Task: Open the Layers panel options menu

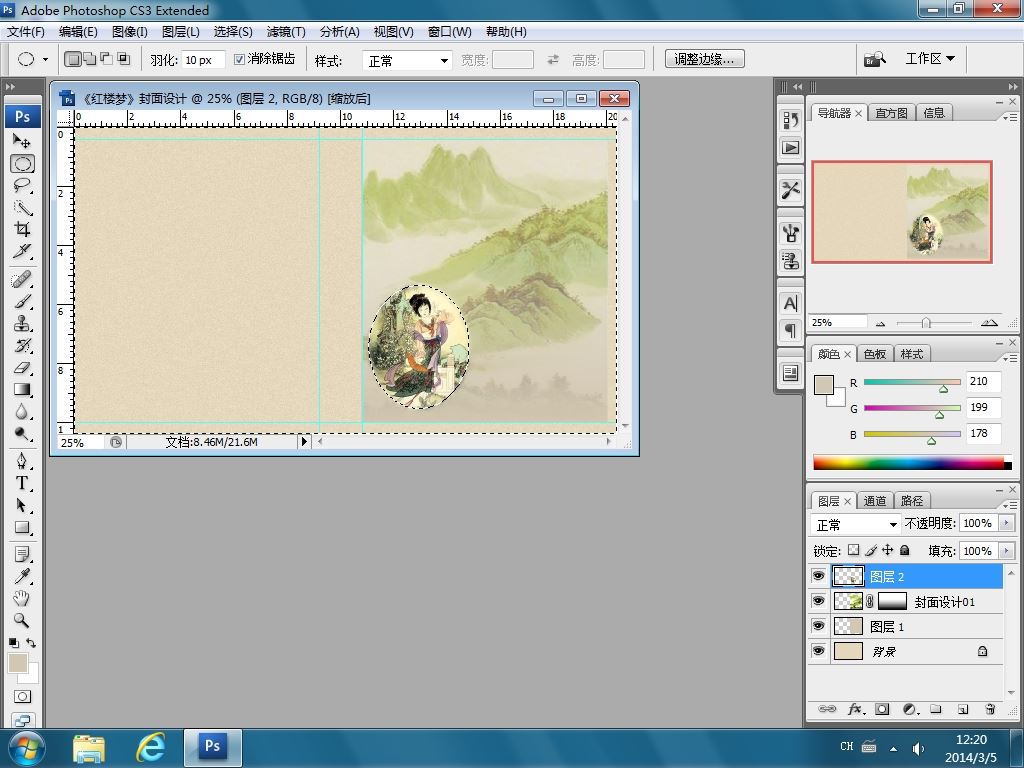Action: tap(1010, 505)
